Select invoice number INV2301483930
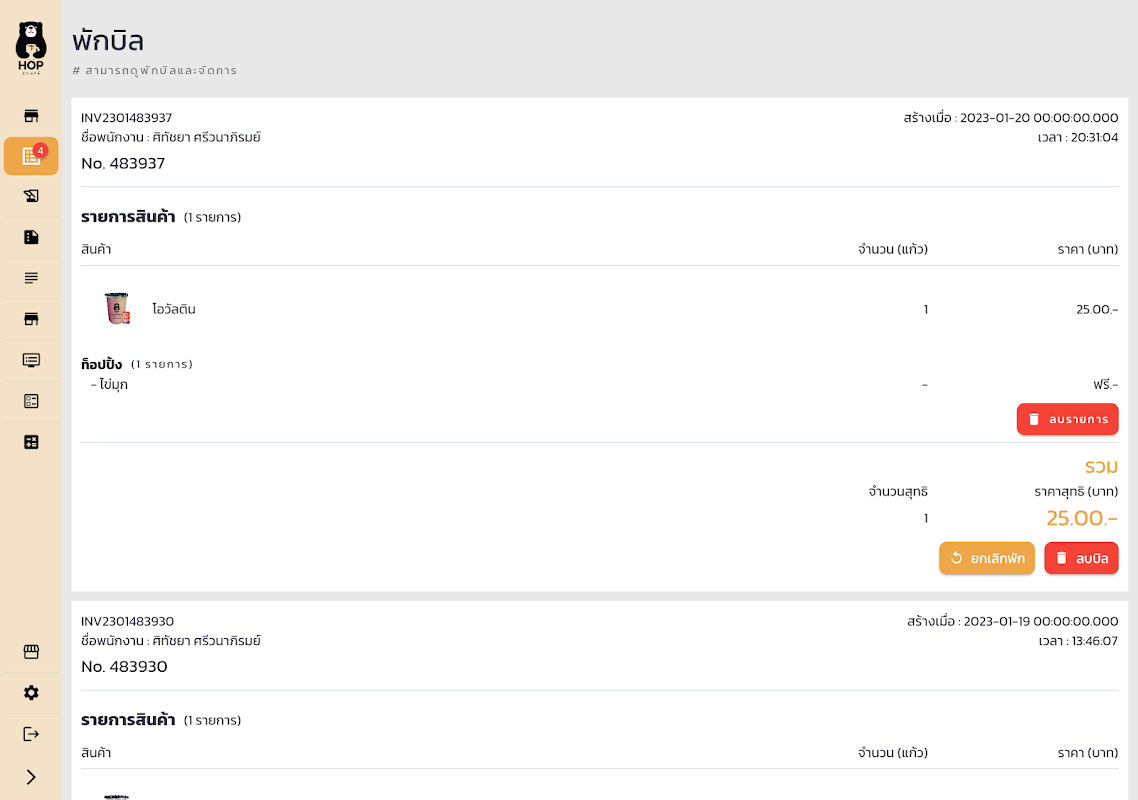 coord(127,621)
